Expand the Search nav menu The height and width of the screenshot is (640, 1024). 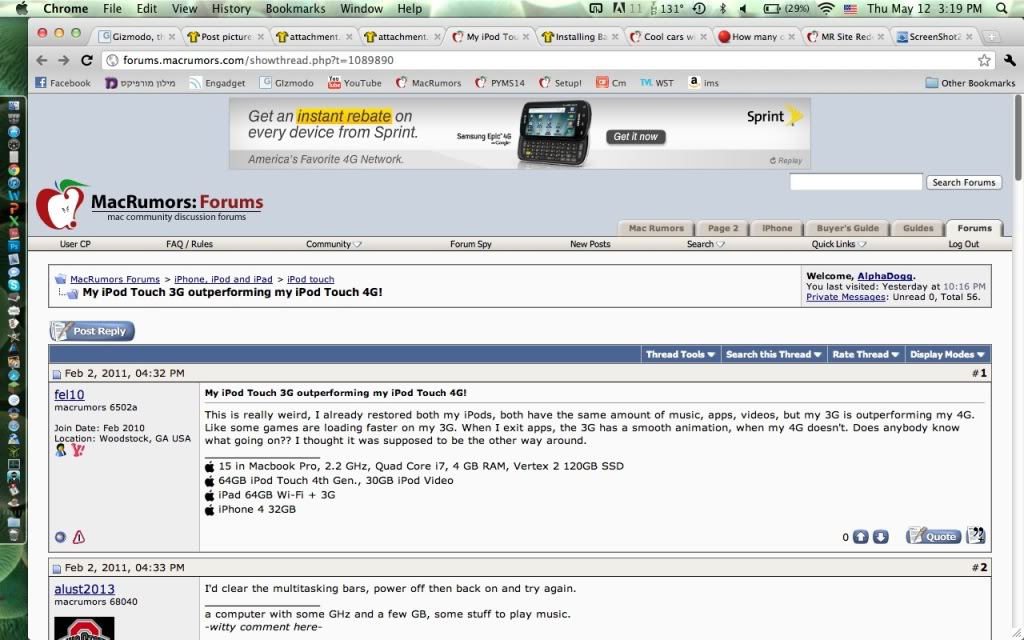pos(705,244)
